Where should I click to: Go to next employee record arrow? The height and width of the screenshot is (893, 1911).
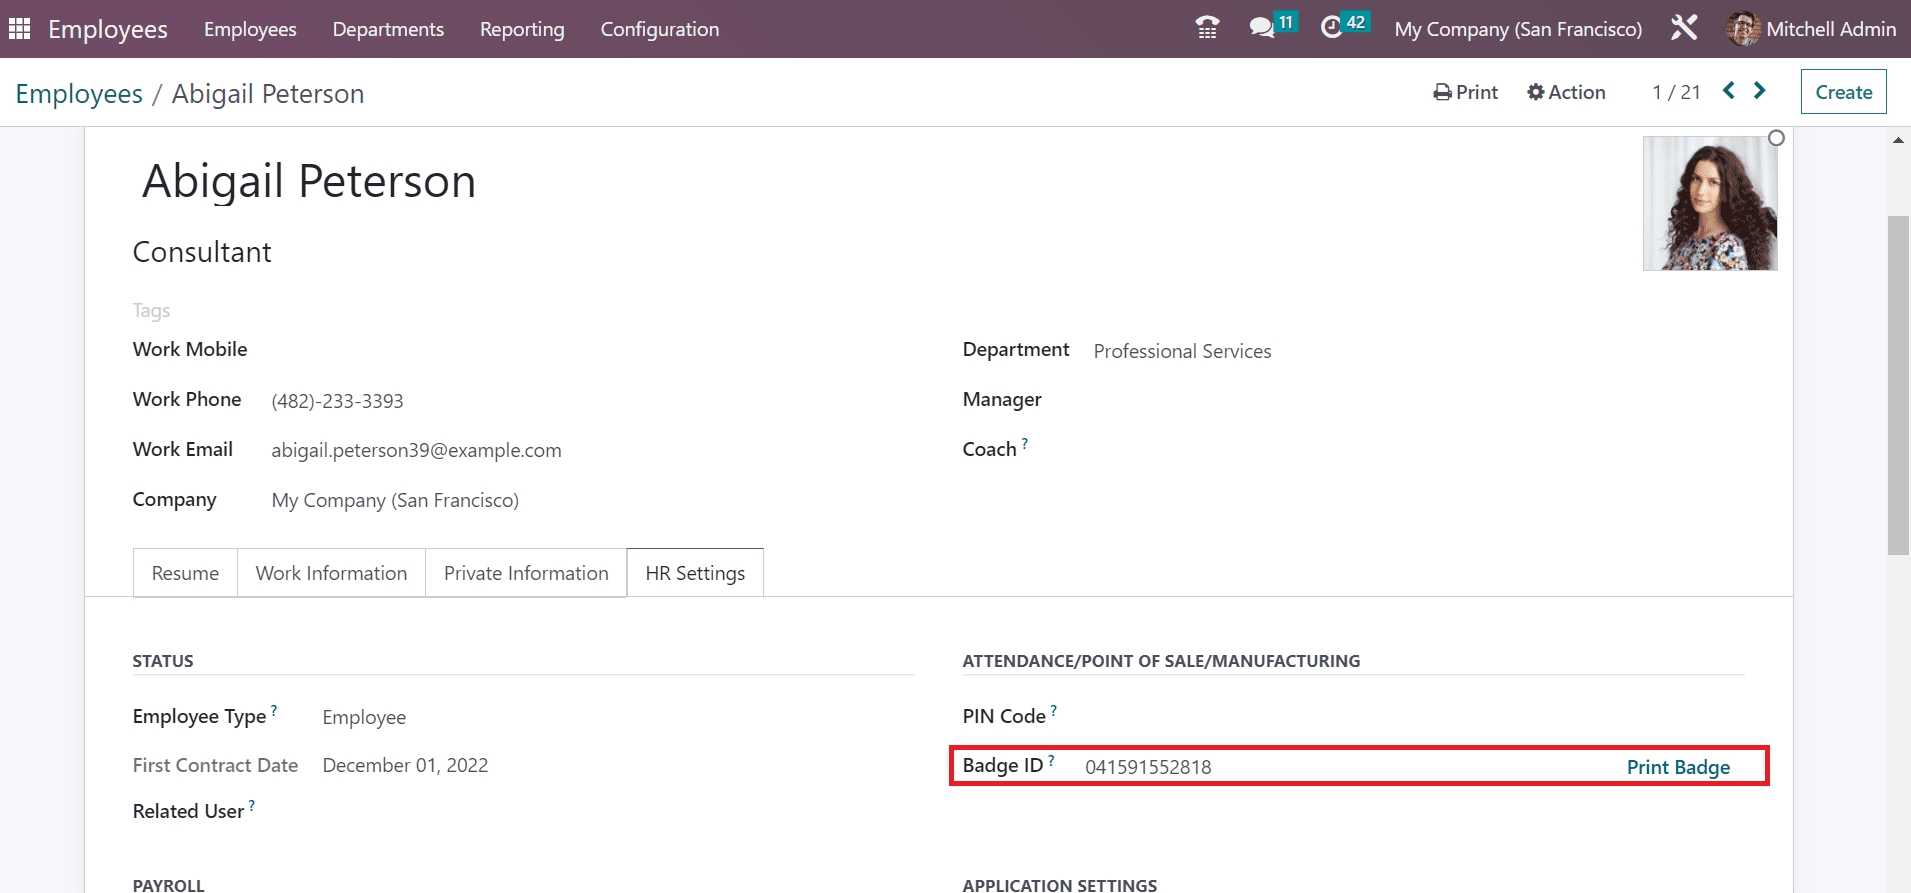click(x=1760, y=91)
